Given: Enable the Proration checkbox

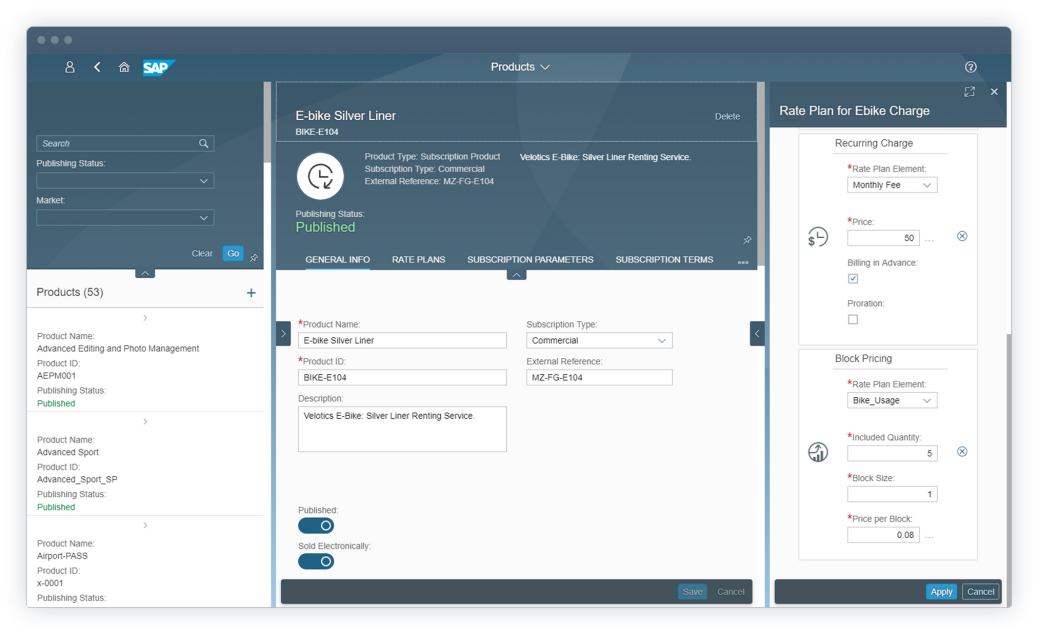Looking at the screenshot, I should [x=853, y=320].
